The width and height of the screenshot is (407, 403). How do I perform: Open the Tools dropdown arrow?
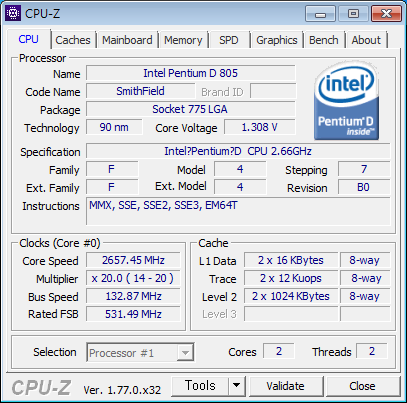click(x=237, y=386)
